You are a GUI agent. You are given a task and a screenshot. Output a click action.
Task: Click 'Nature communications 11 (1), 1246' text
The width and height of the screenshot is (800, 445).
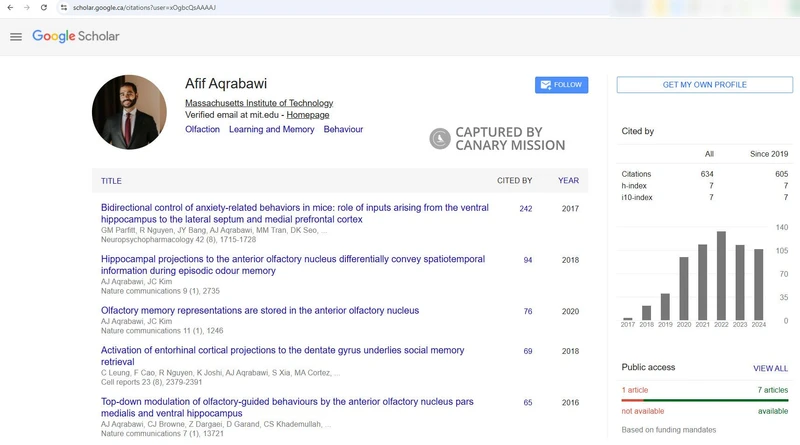click(x=162, y=331)
